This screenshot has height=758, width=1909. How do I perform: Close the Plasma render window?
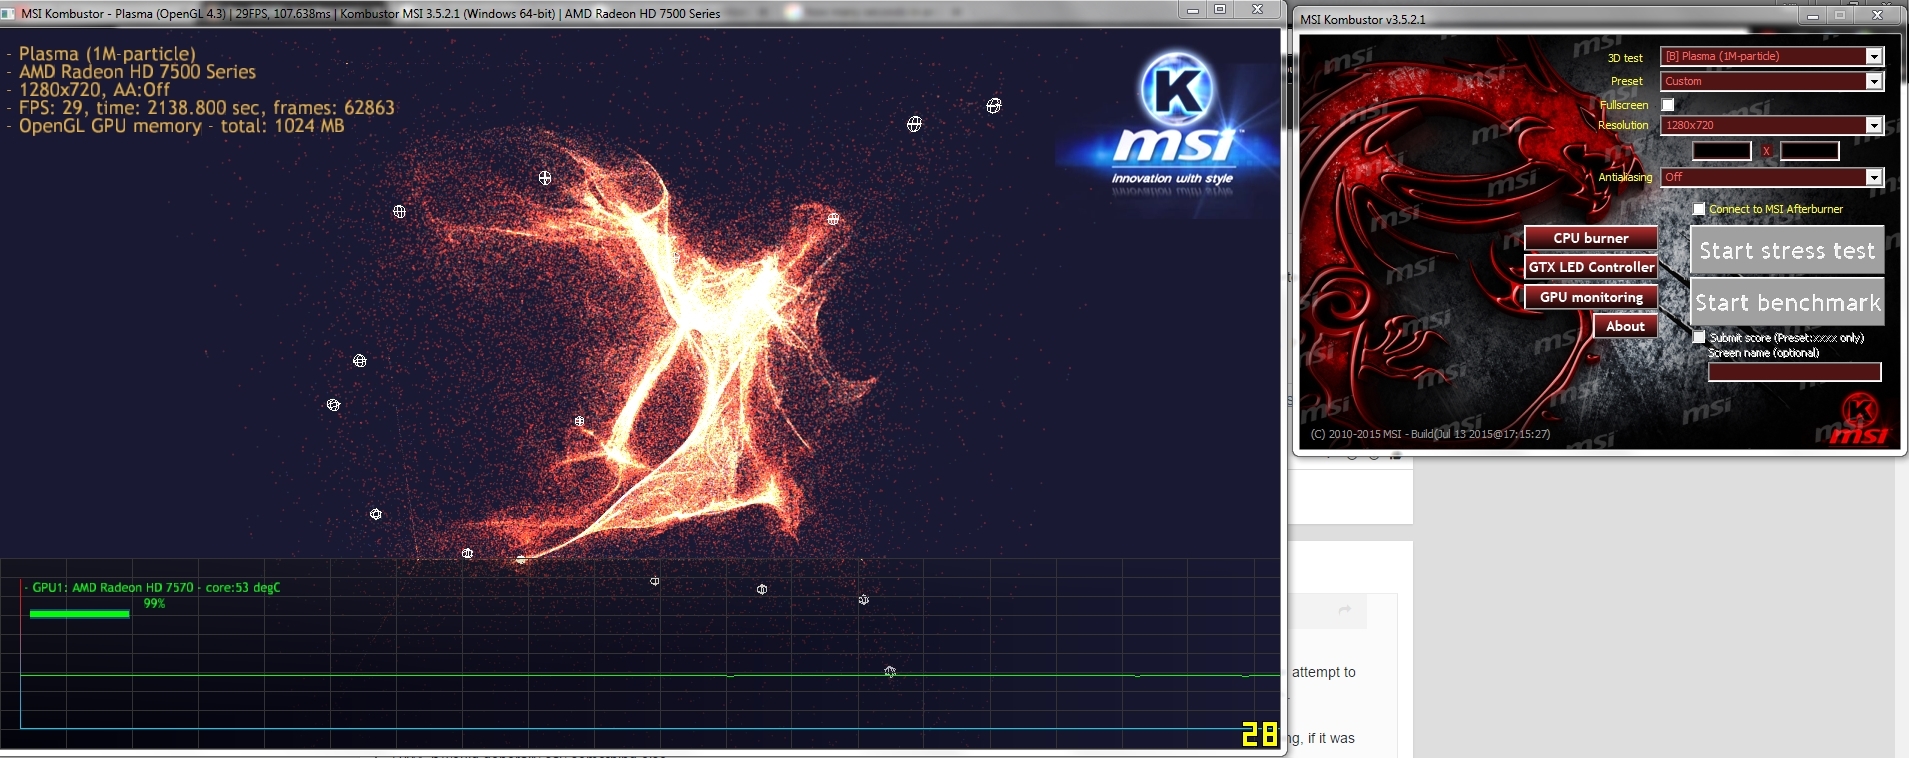(1258, 10)
